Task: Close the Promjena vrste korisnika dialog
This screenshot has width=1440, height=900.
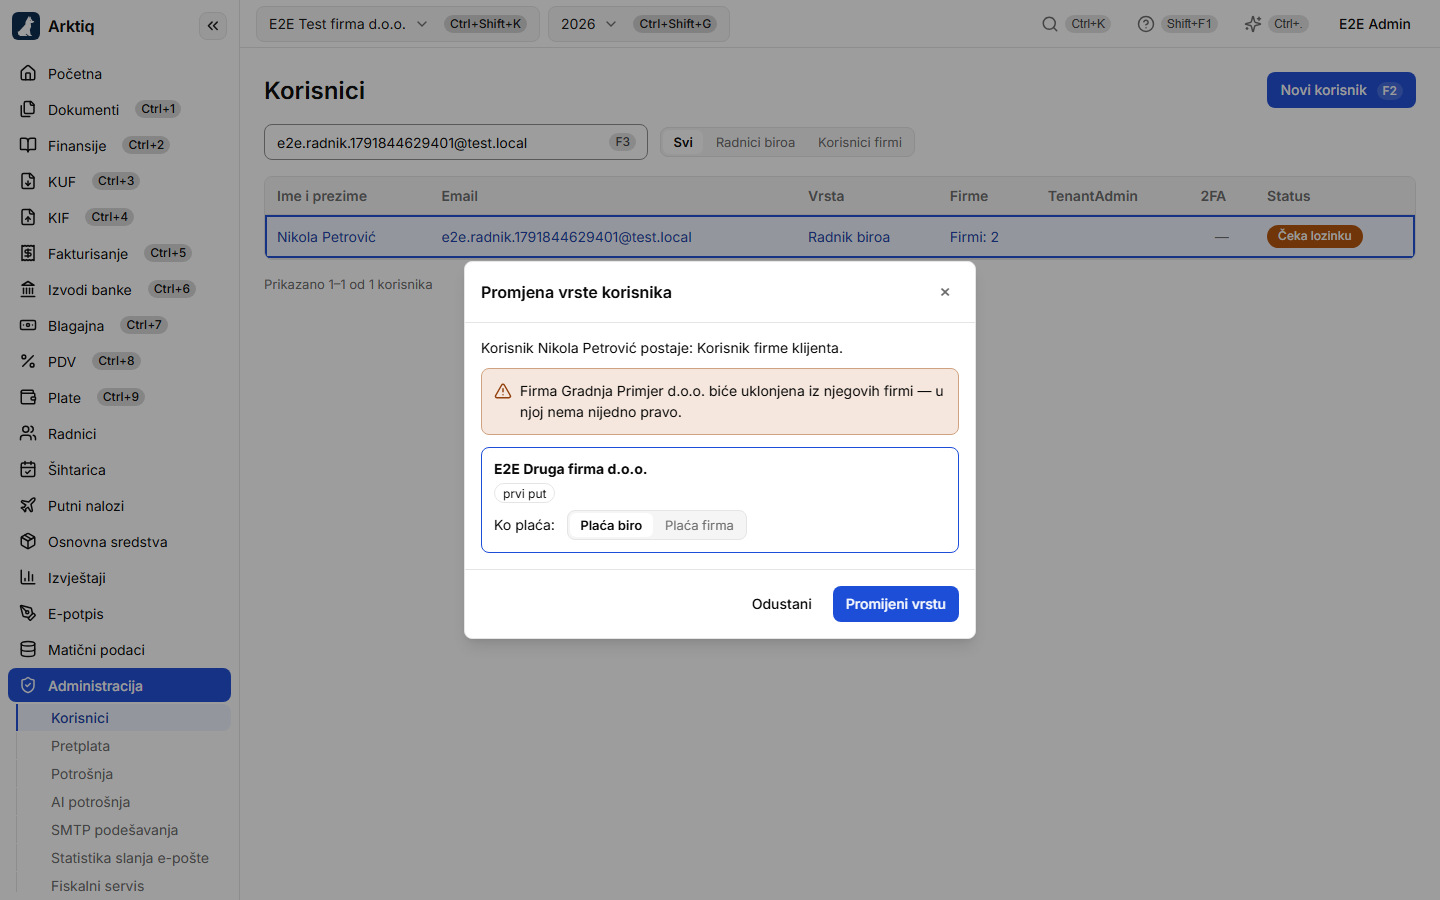Action: pyautogui.click(x=945, y=292)
